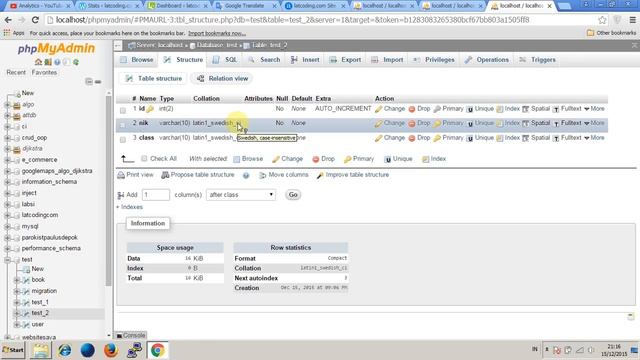Open the Triggers tab
The image size is (640, 360).
click(x=537, y=60)
